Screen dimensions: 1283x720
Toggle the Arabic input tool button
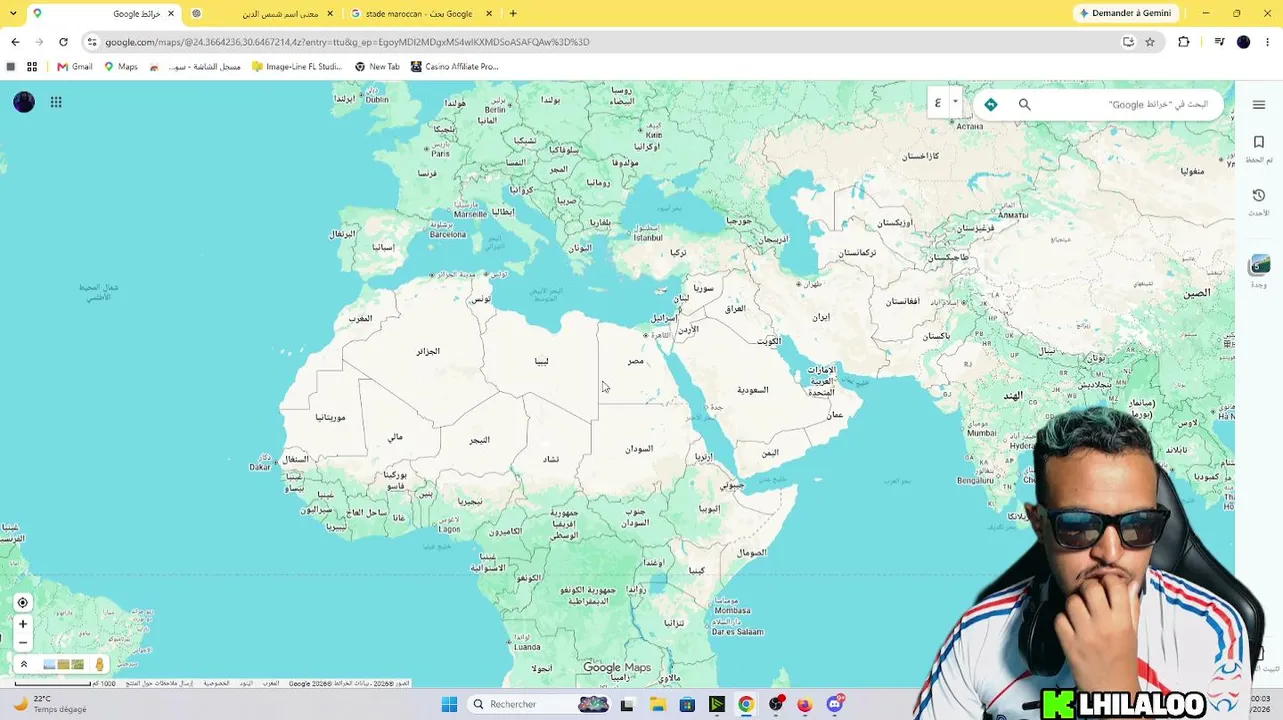[938, 102]
